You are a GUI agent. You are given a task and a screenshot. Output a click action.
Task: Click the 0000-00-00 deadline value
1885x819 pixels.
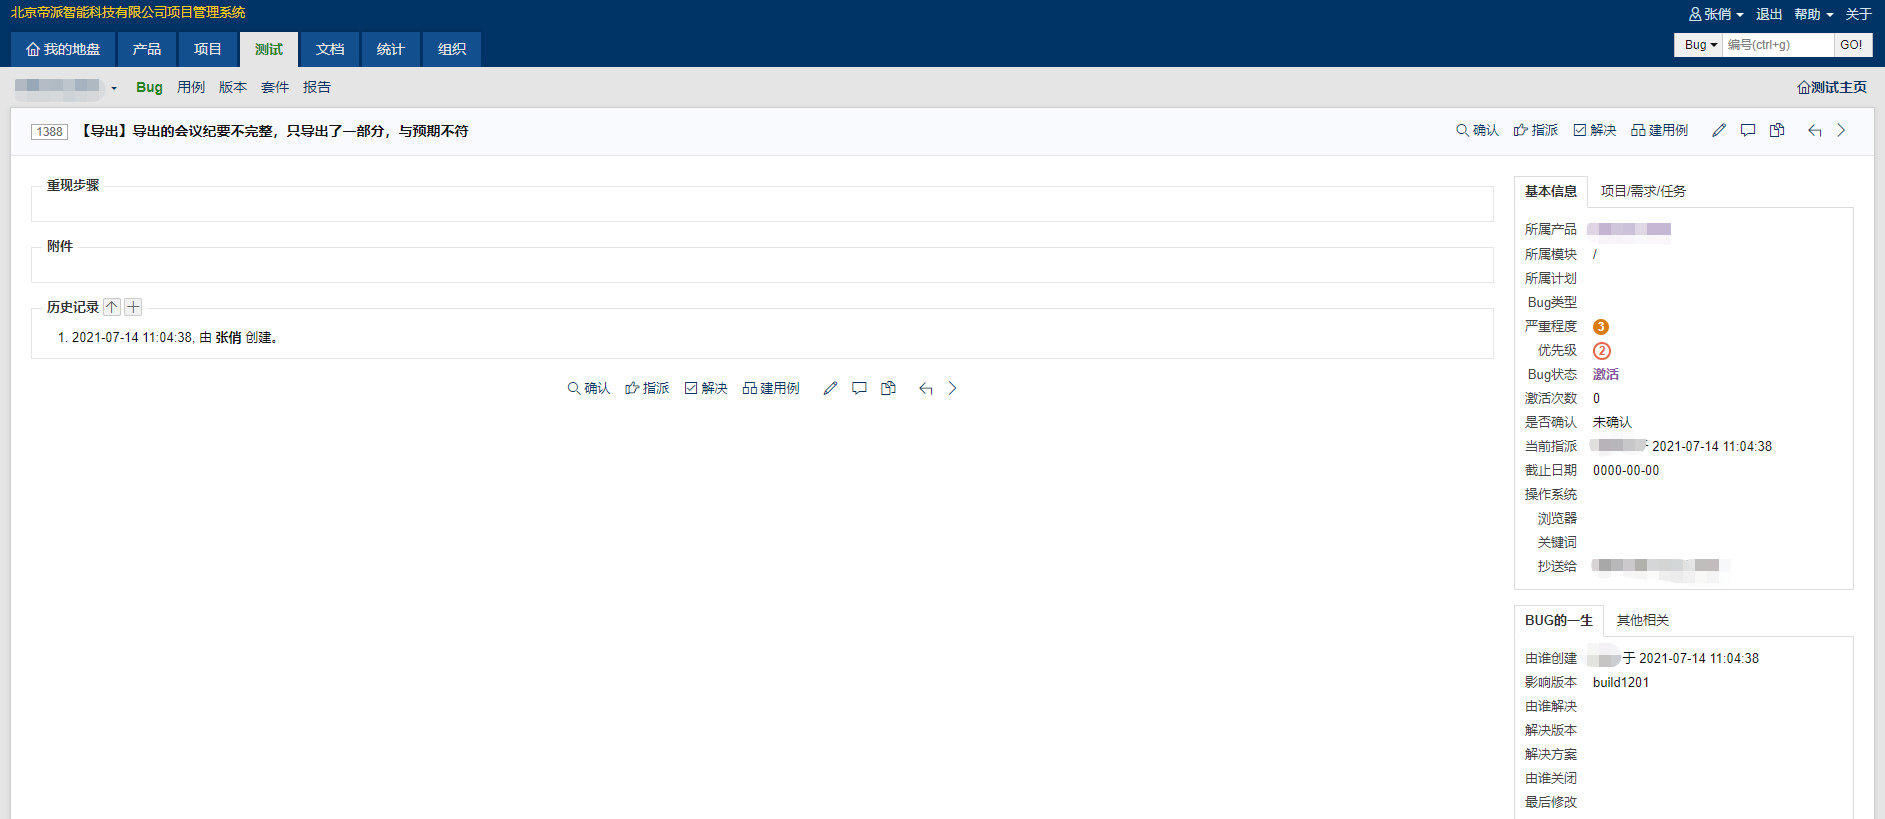tap(1626, 471)
